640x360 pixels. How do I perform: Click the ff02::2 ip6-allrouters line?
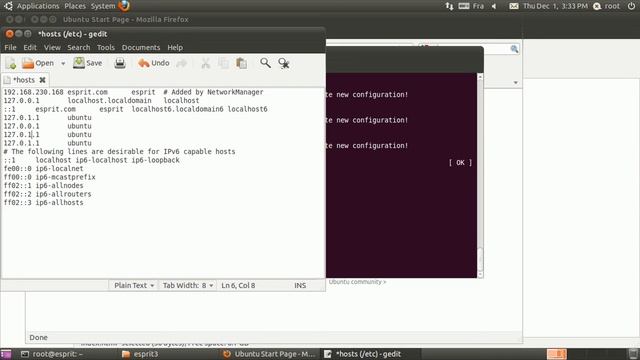coord(47,194)
